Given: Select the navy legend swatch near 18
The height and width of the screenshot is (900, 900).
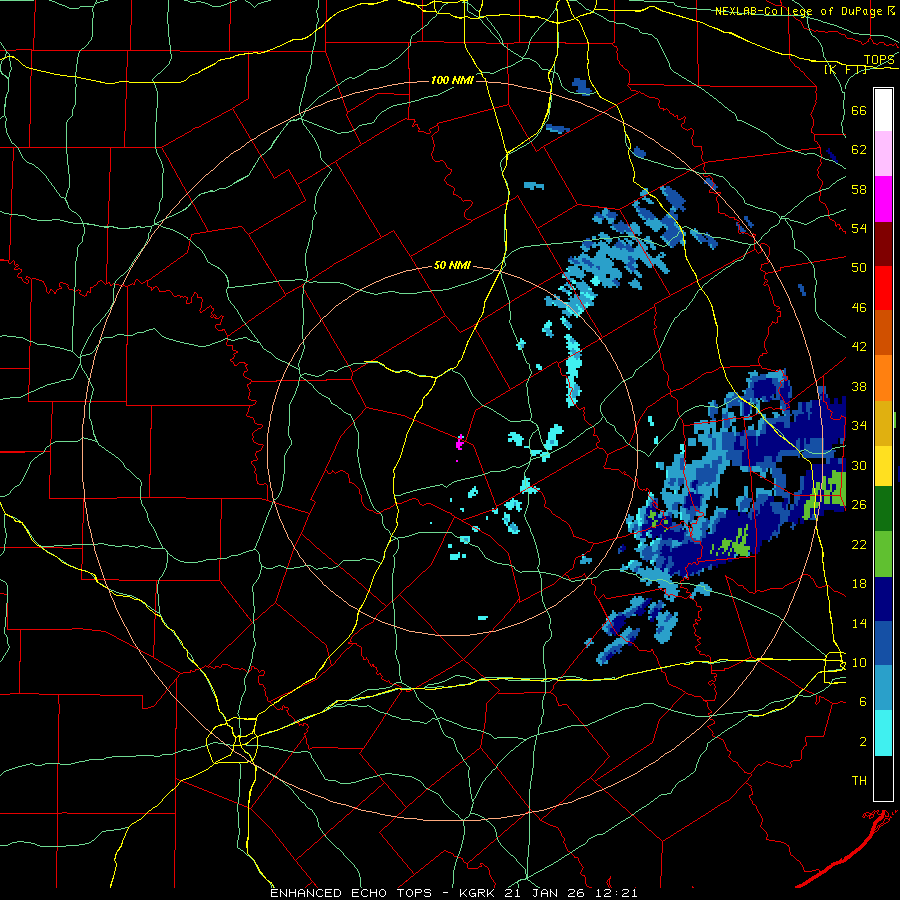Looking at the screenshot, I should click(x=883, y=599).
